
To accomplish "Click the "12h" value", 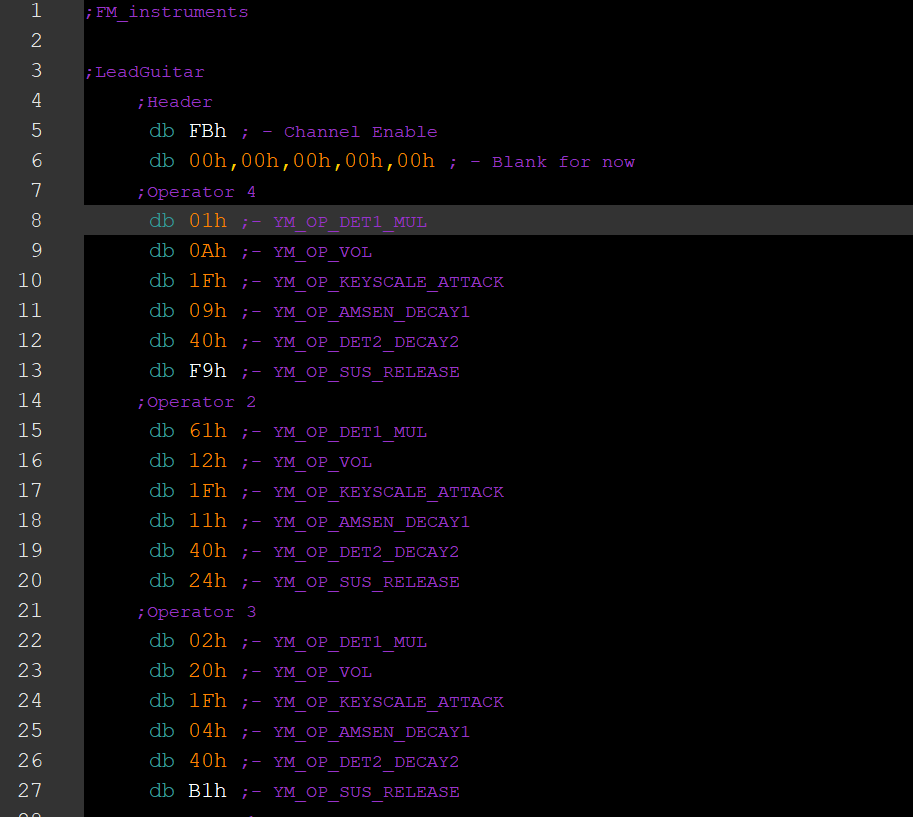I will coord(207,461).
